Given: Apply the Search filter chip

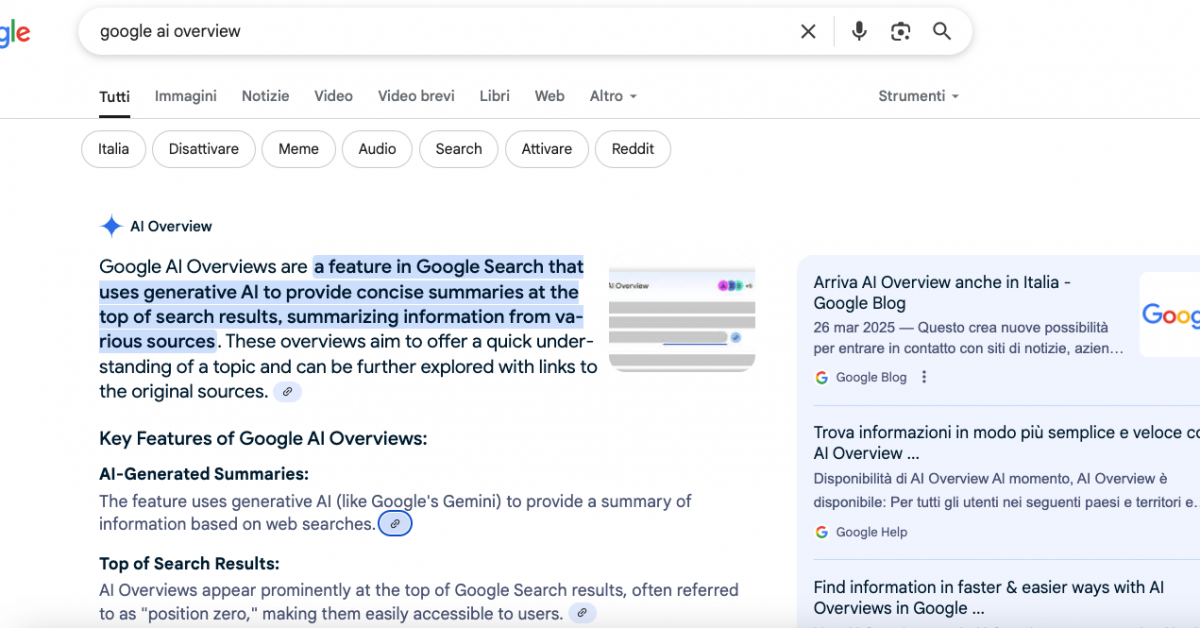Looking at the screenshot, I should point(459,149).
